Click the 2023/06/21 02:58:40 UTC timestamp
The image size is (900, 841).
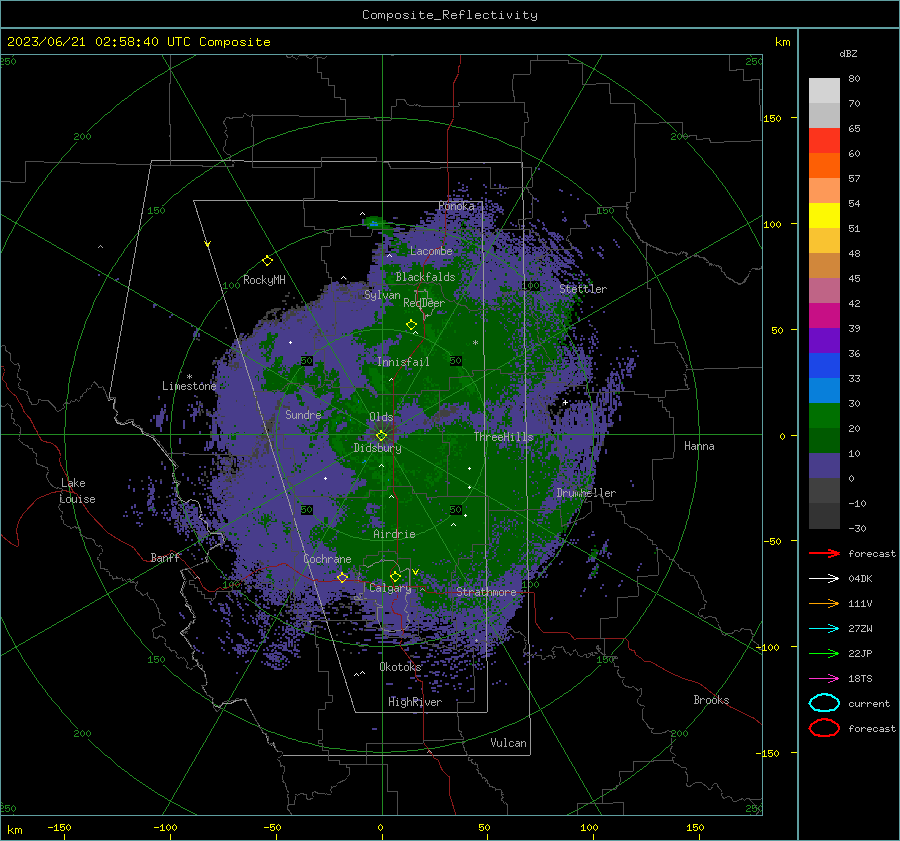pyautogui.click(x=138, y=42)
